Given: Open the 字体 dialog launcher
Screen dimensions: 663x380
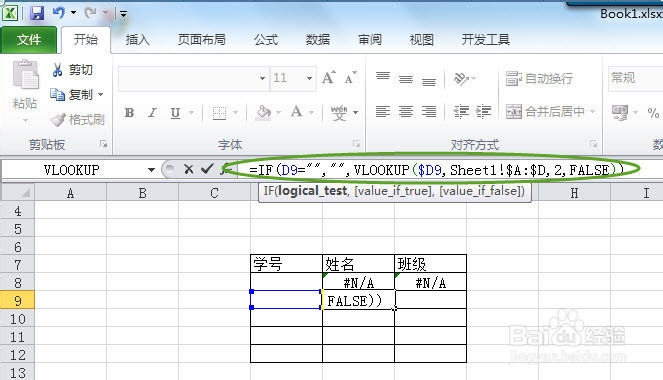Looking at the screenshot, I should coord(356,144).
